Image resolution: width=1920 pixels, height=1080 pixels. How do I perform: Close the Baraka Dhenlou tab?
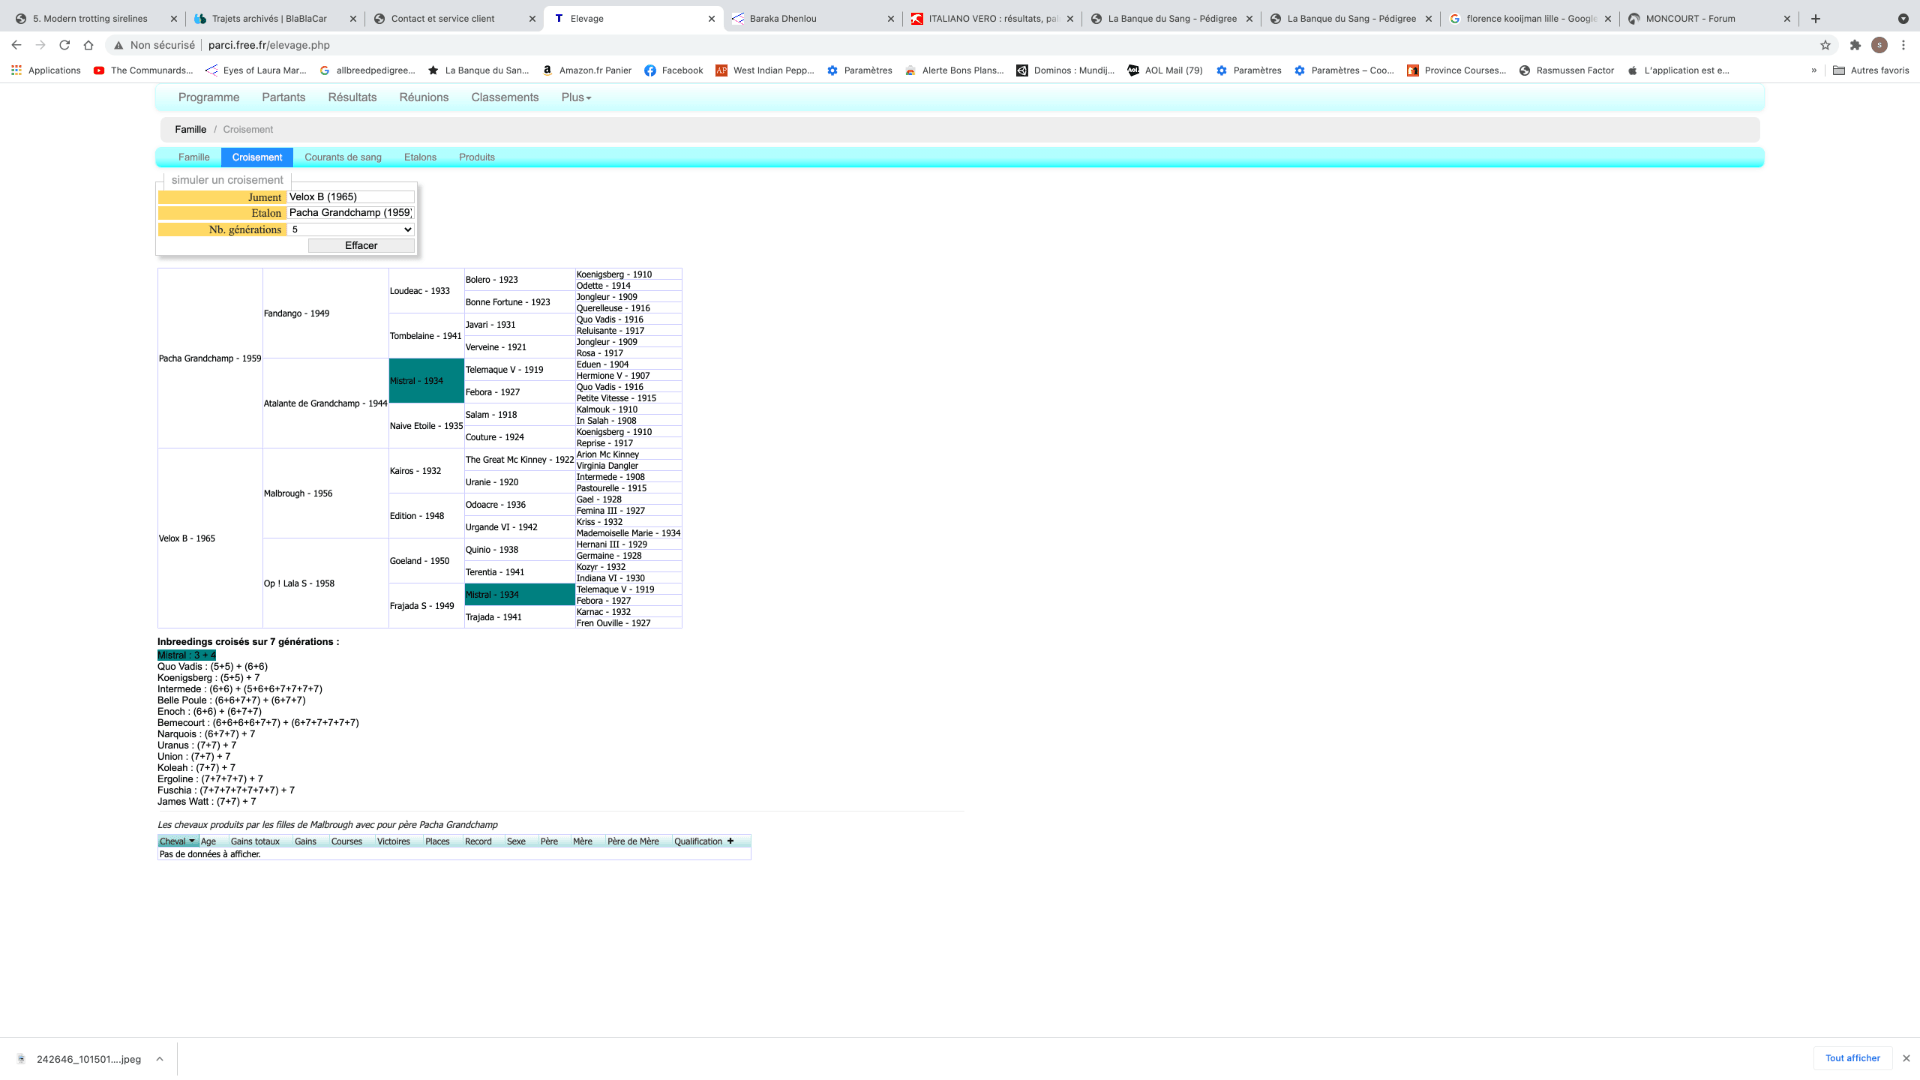(x=890, y=19)
